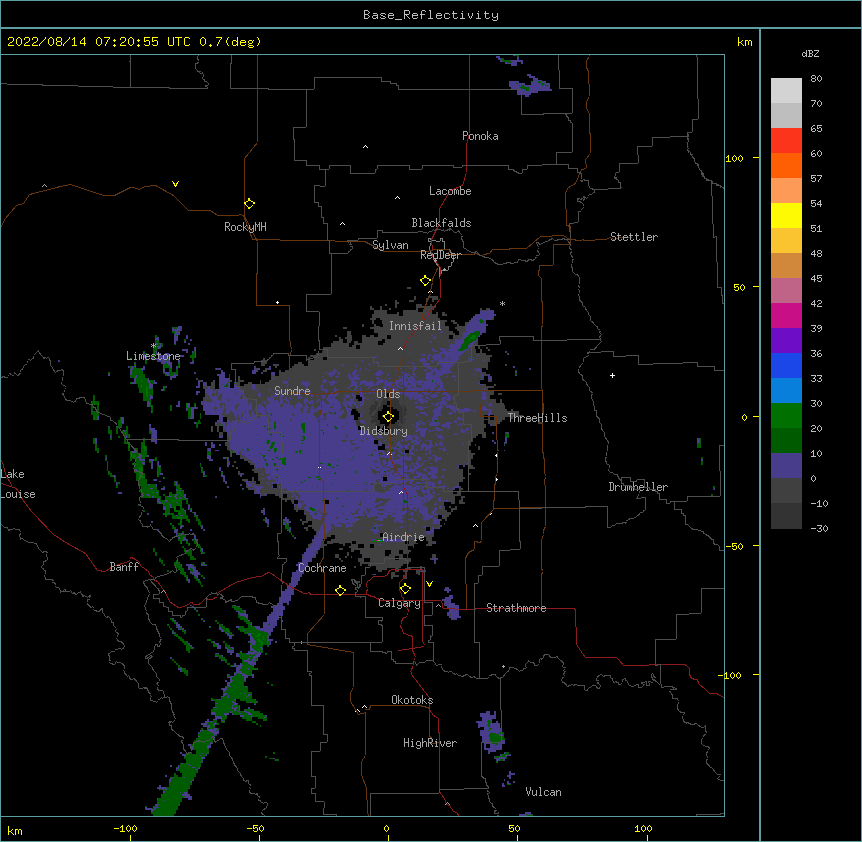This screenshot has width=862, height=842.
Task: Click the Strathmore label
Action: (x=516, y=608)
